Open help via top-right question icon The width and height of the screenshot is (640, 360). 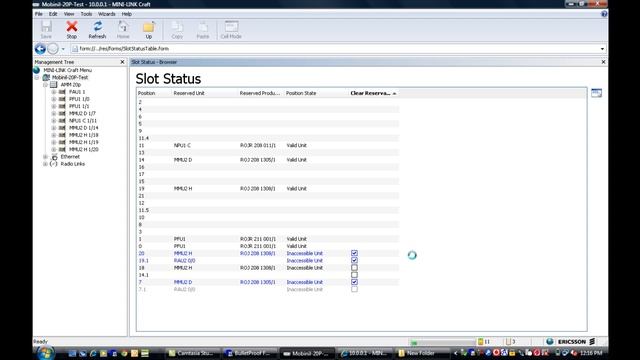[604, 14]
